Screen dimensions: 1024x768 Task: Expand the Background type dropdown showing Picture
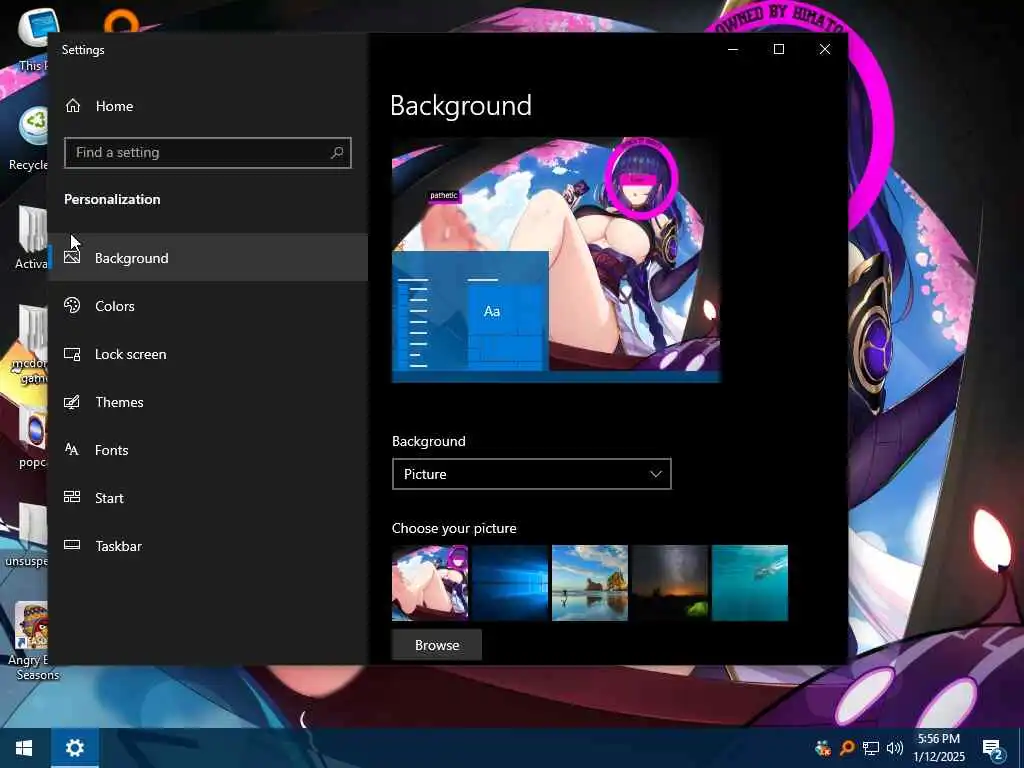[532, 474]
